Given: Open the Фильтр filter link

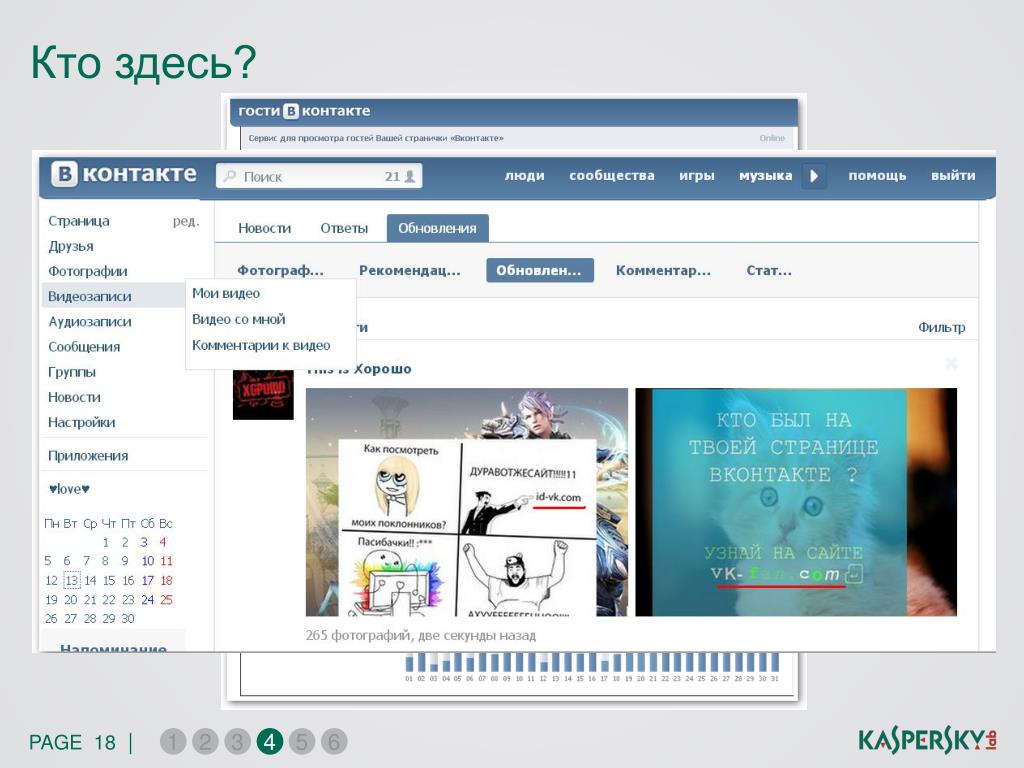Looking at the screenshot, I should pyautogui.click(x=941, y=327).
